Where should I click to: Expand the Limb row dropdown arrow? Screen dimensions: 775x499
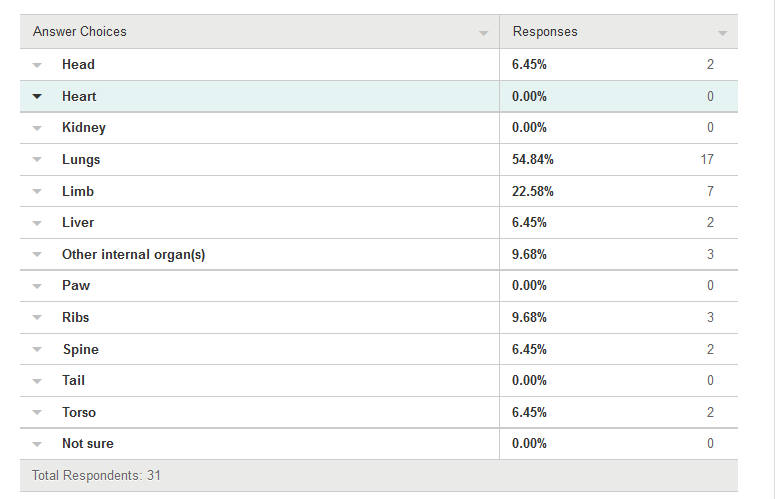point(37,191)
